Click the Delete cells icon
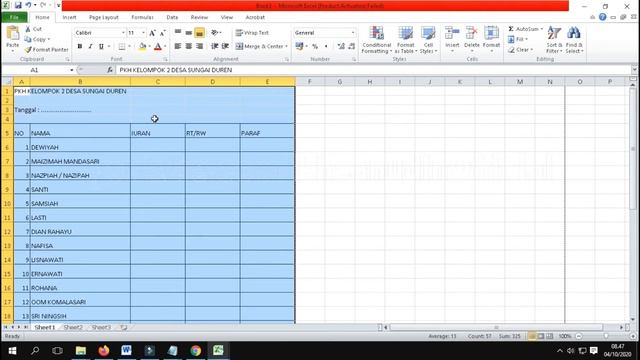This screenshot has height=360, width=640. coord(471,33)
